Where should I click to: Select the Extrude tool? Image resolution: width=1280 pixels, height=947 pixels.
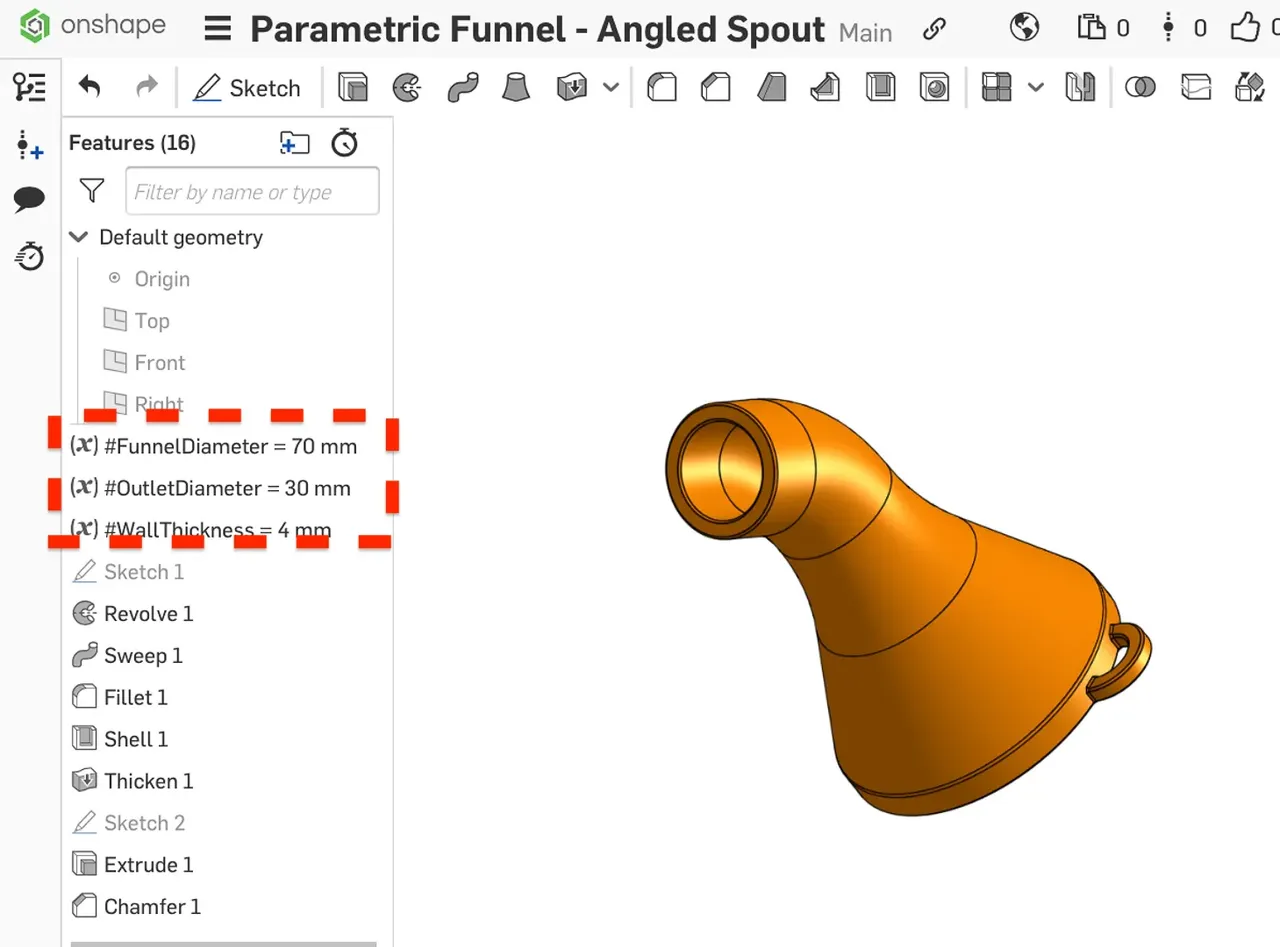coord(352,87)
